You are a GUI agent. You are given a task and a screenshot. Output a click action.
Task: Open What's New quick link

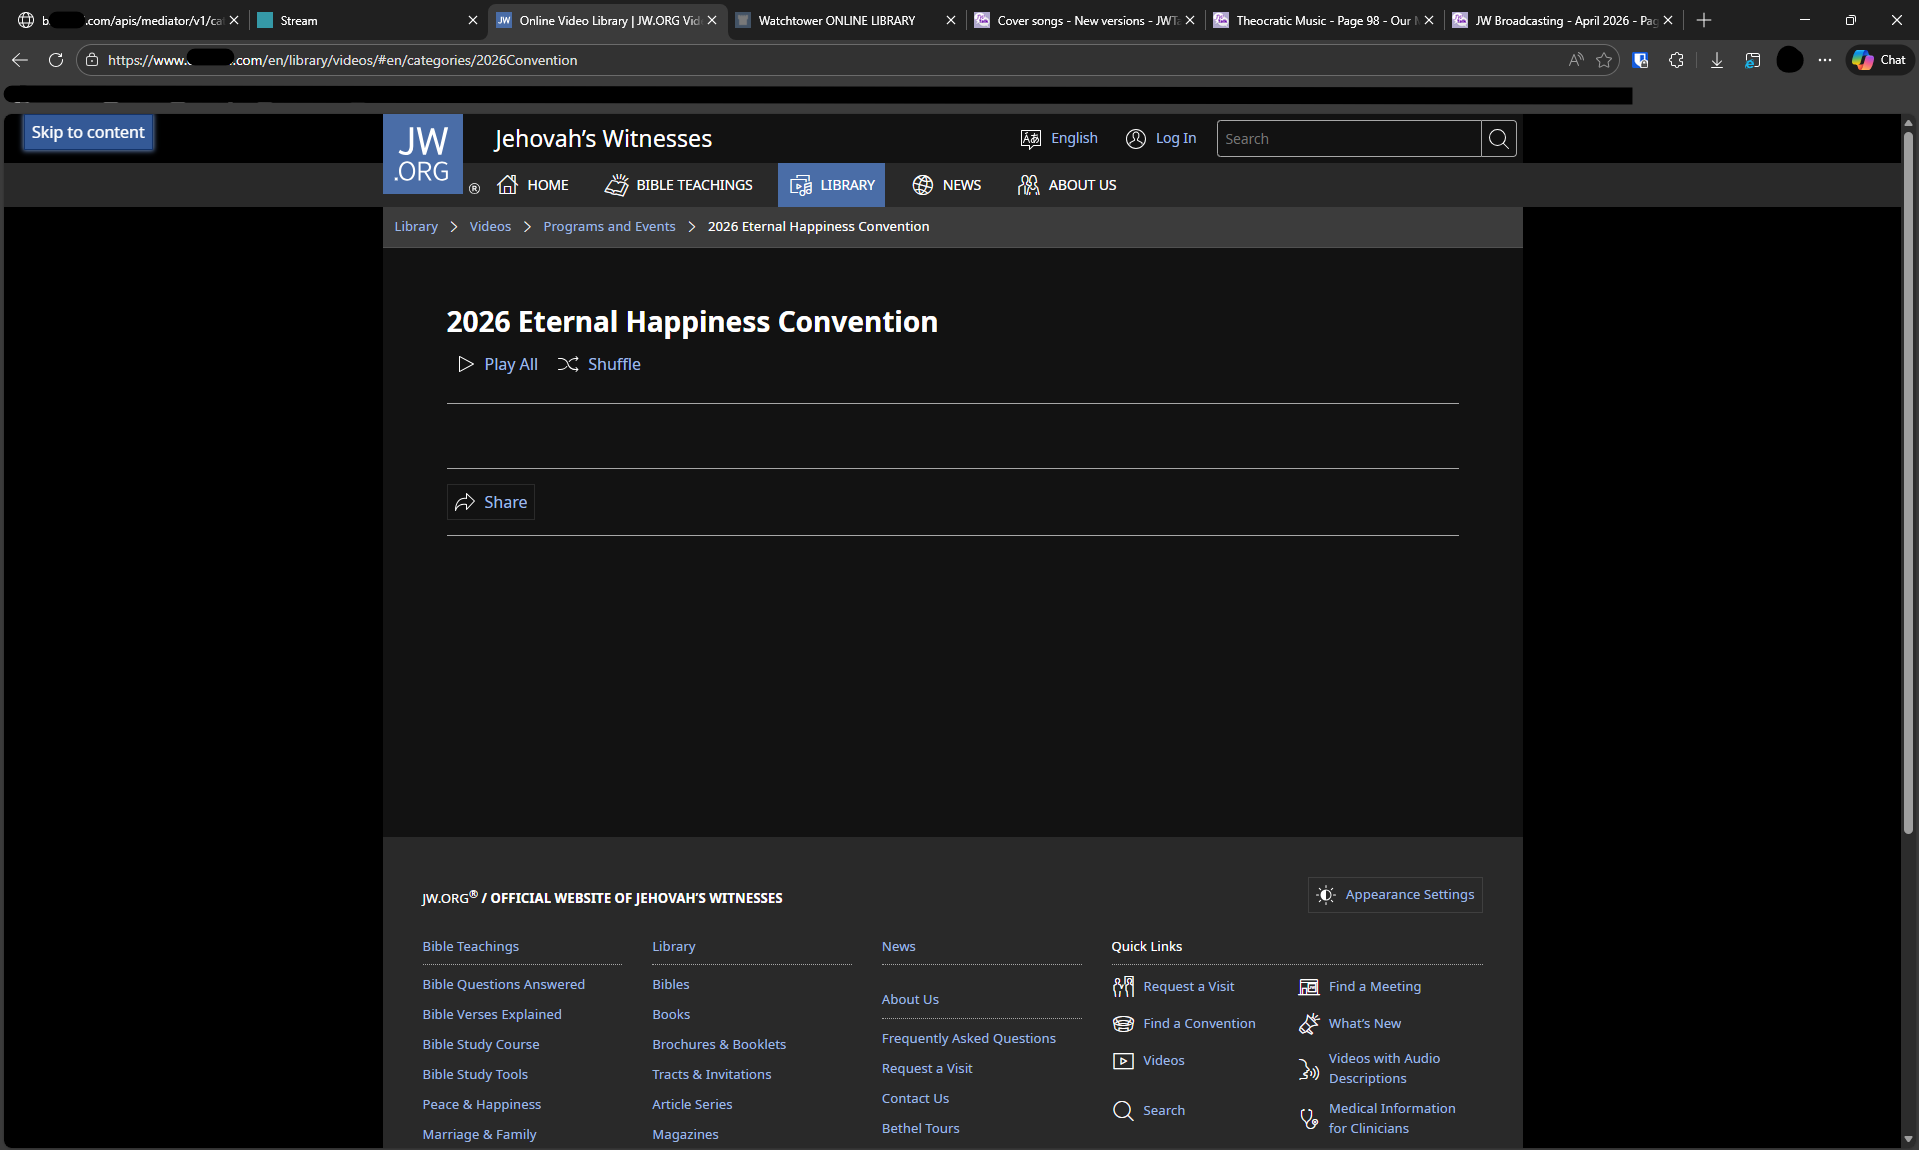1364,1023
